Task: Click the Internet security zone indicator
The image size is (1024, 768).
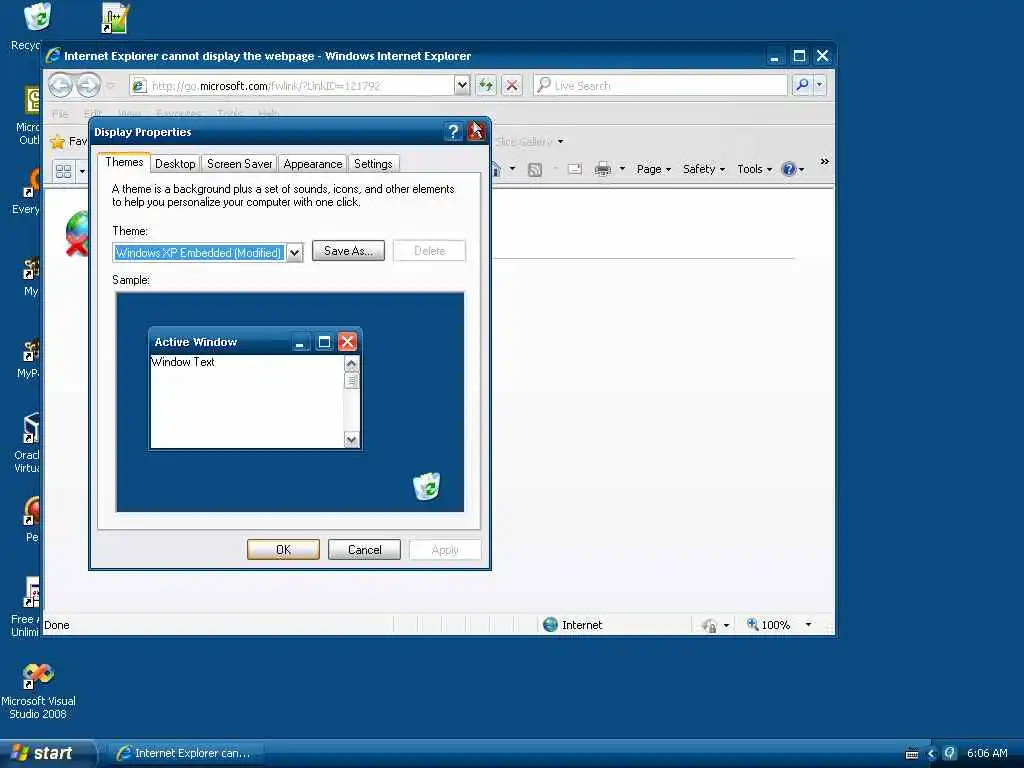Action: coord(572,625)
